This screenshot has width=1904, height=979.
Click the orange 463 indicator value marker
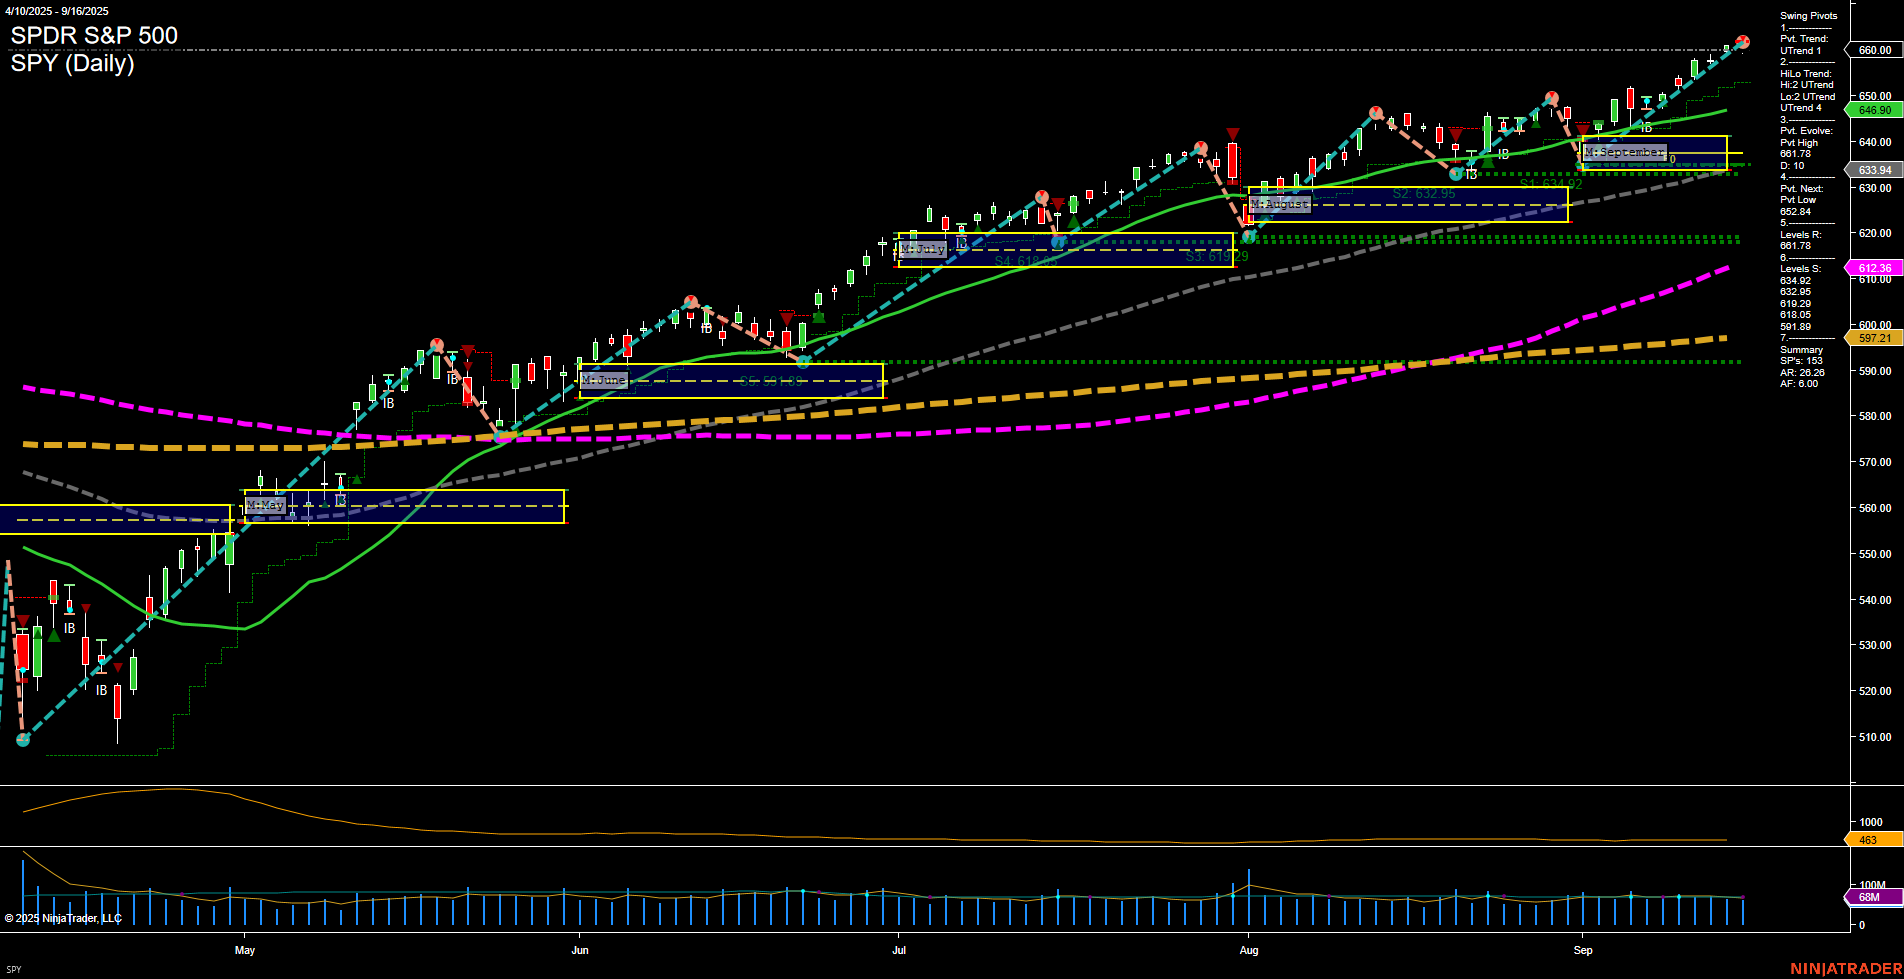1868,840
